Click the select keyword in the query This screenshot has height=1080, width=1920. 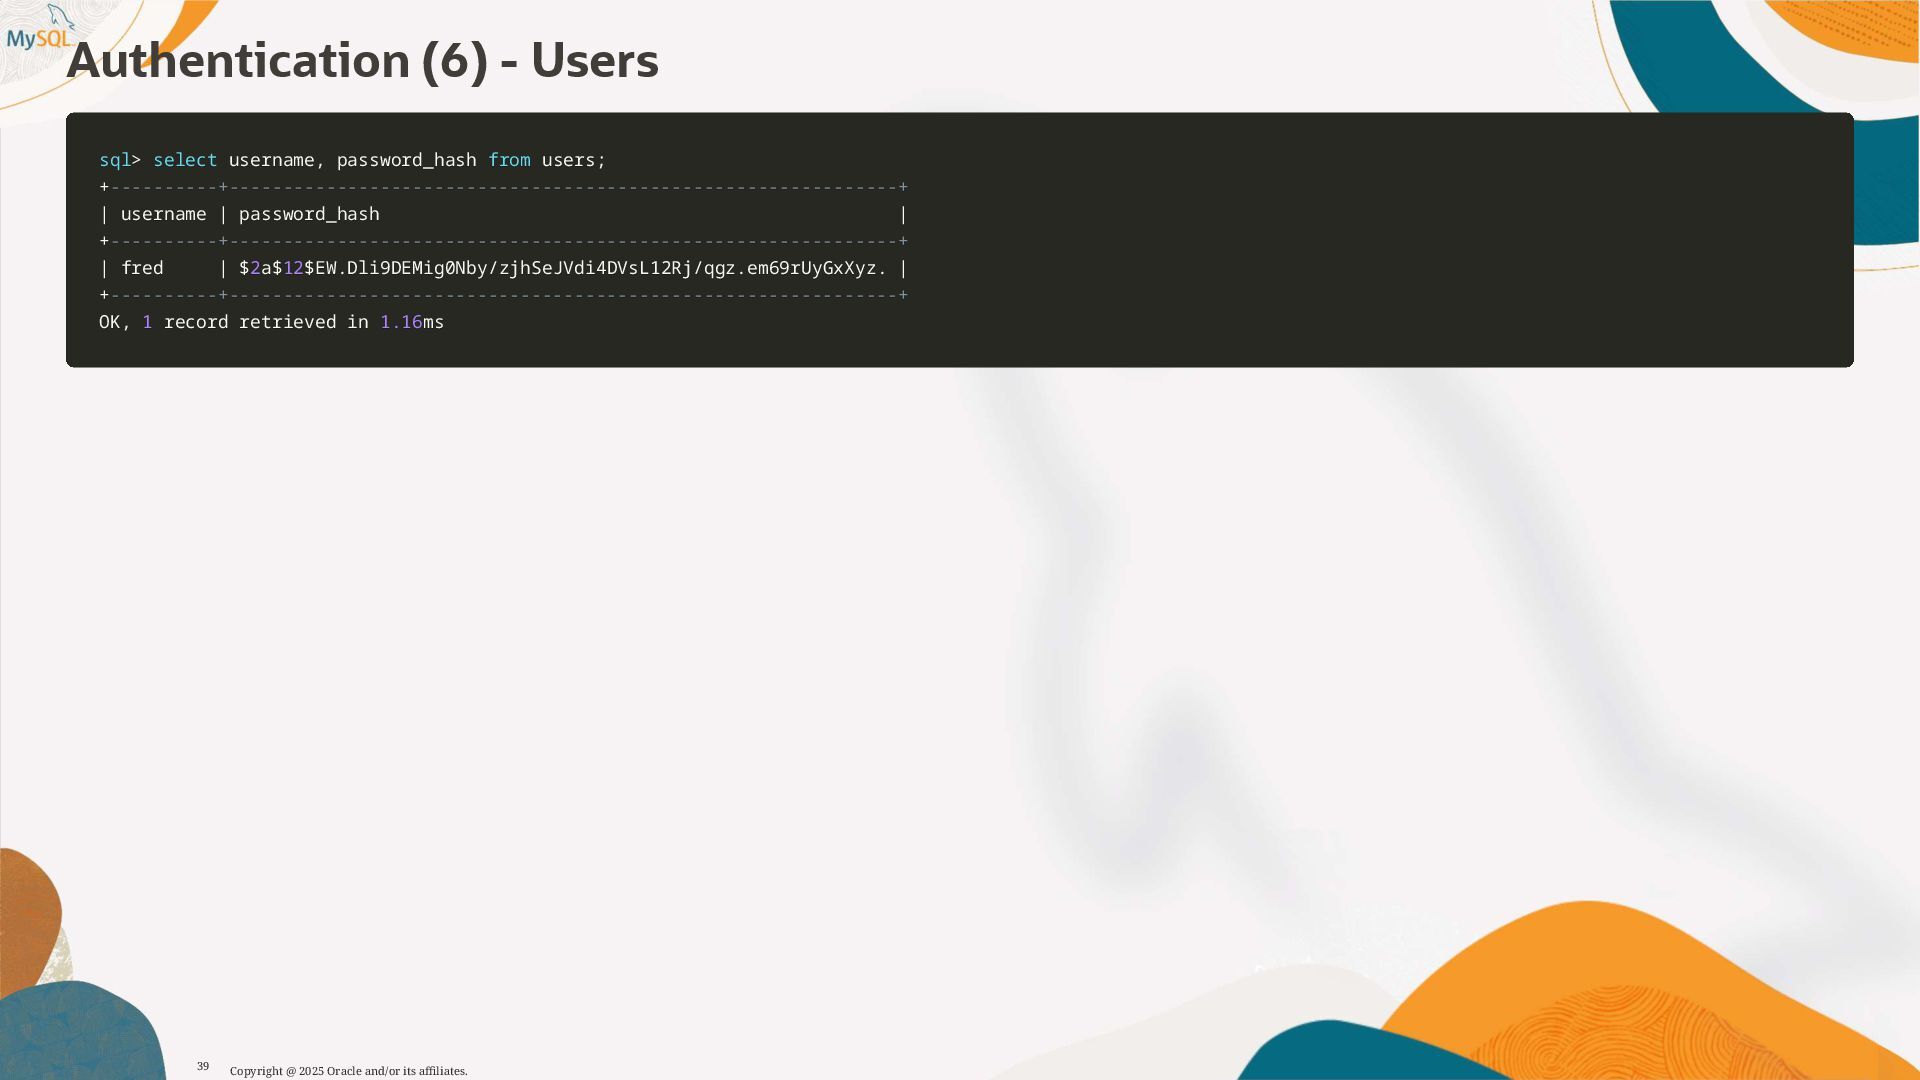pyautogui.click(x=185, y=160)
